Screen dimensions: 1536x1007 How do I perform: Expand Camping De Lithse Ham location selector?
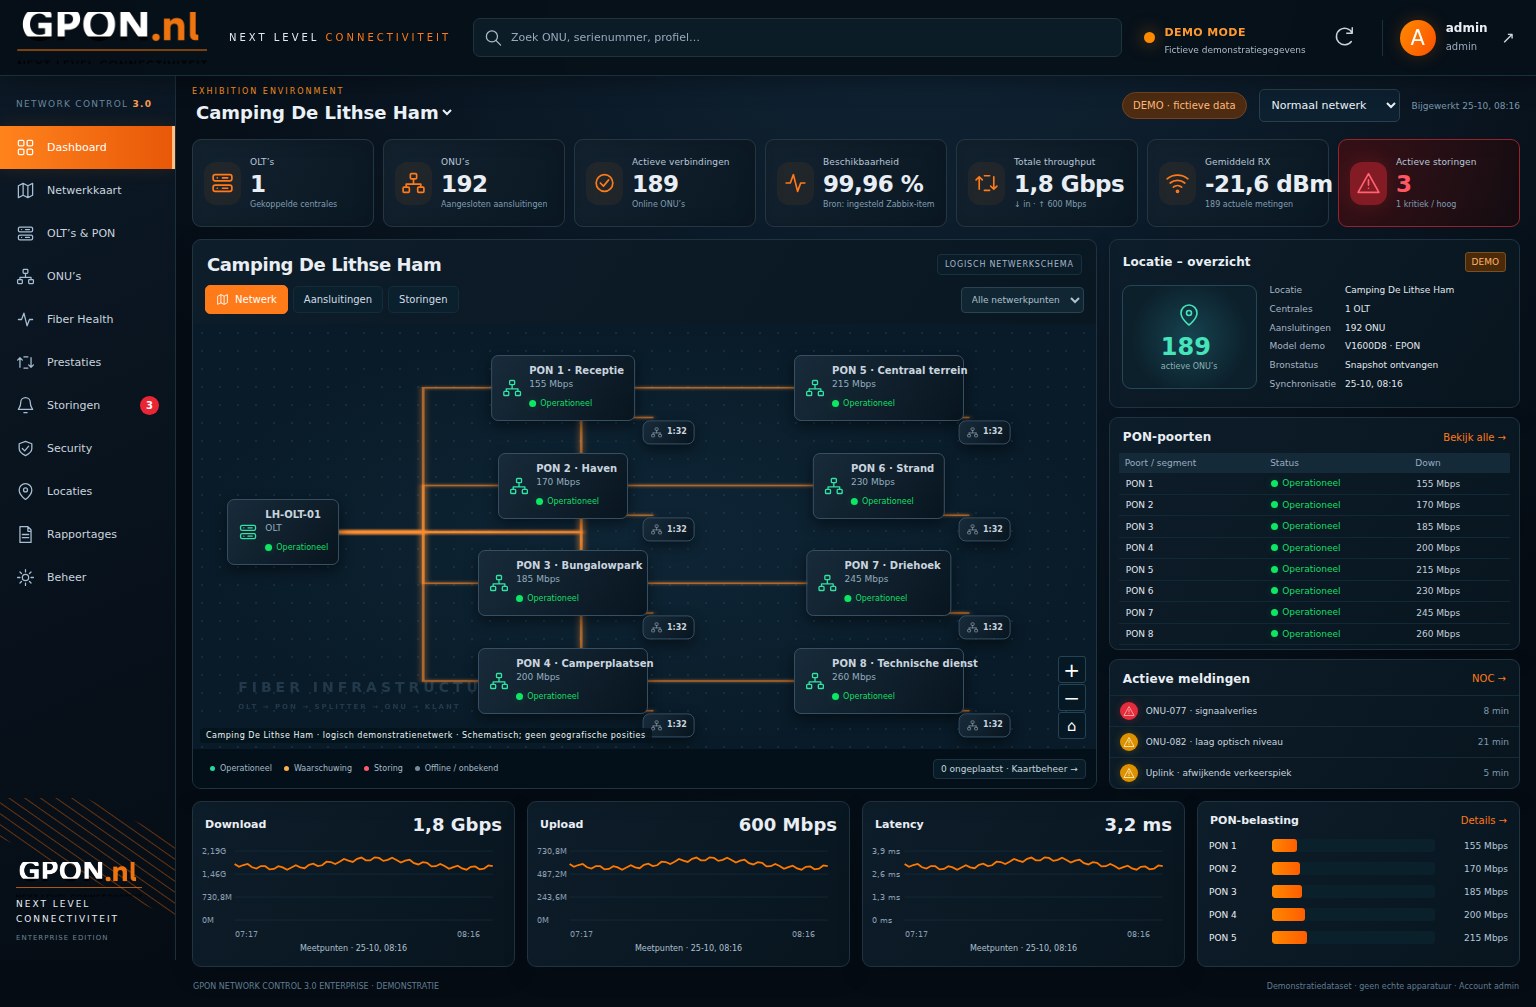pyautogui.click(x=324, y=113)
